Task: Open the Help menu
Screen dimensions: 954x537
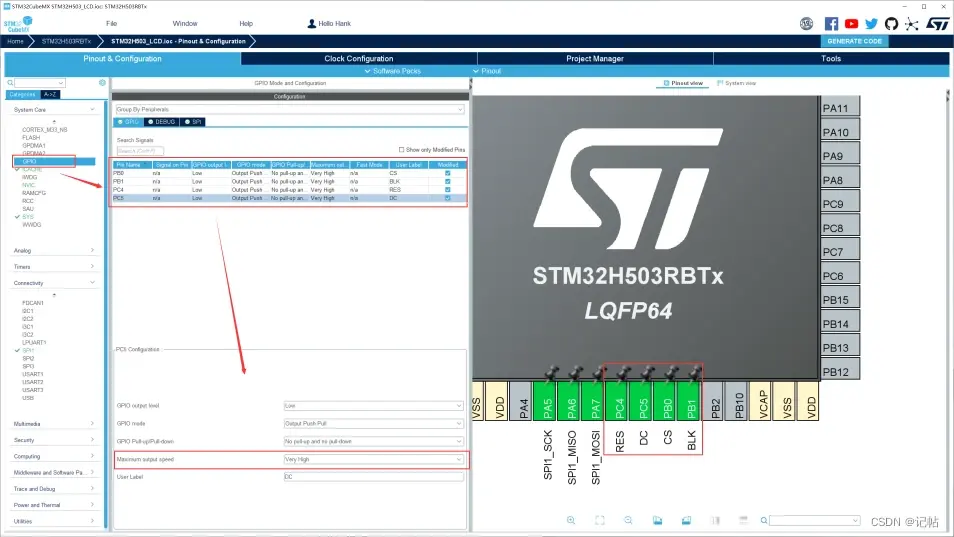Action: pos(246,24)
